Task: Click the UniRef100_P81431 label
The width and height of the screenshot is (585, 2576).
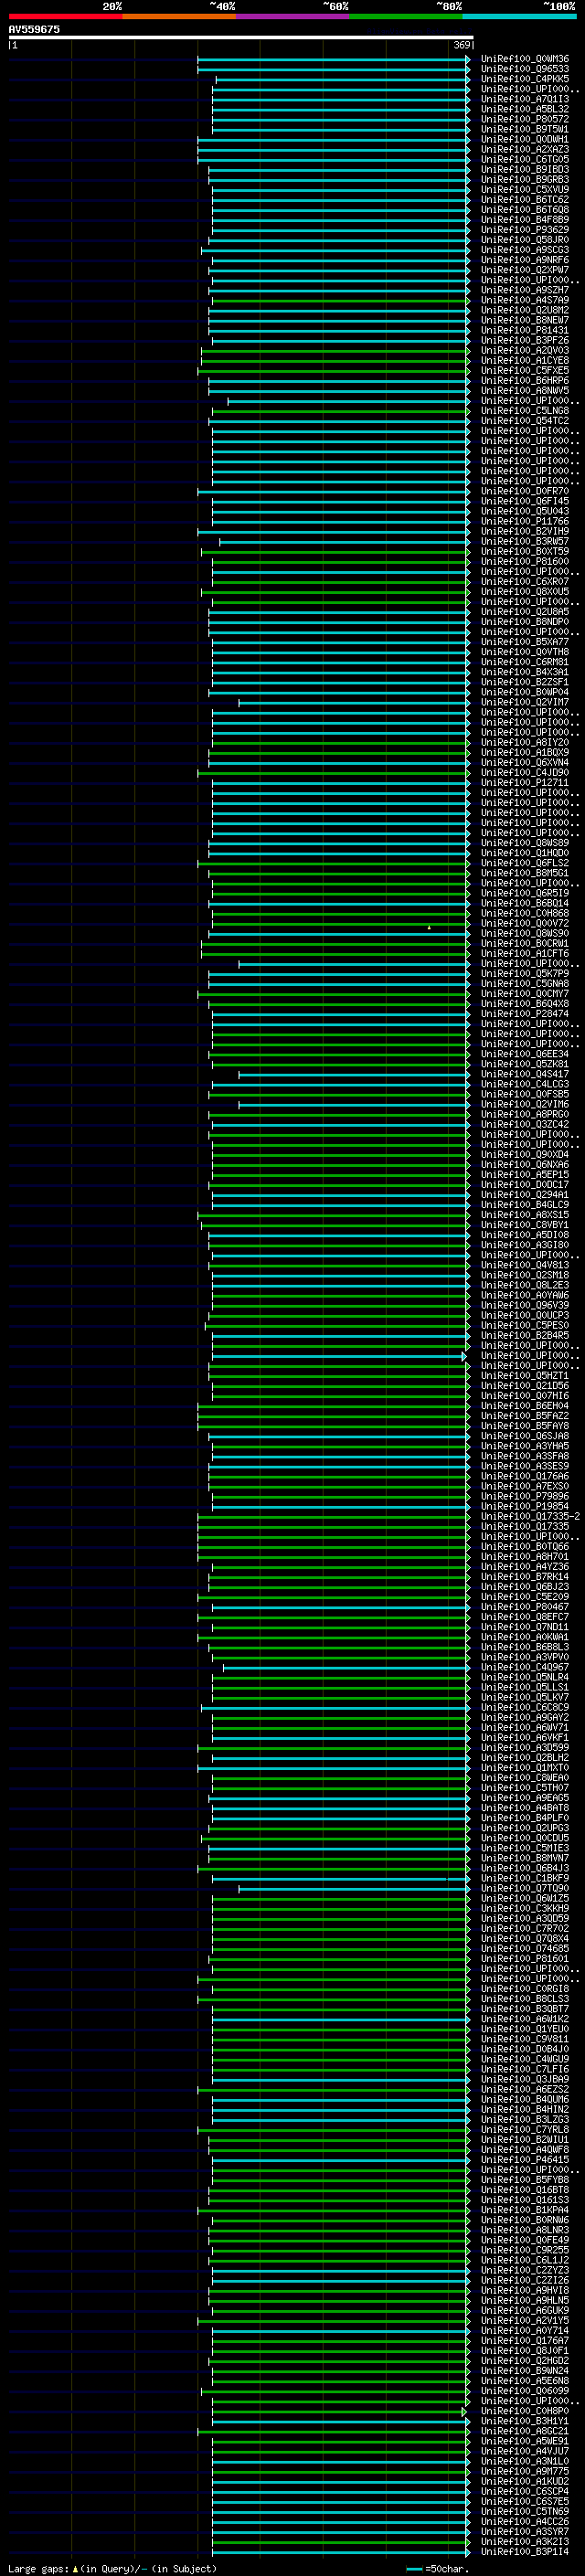Action: (x=525, y=330)
